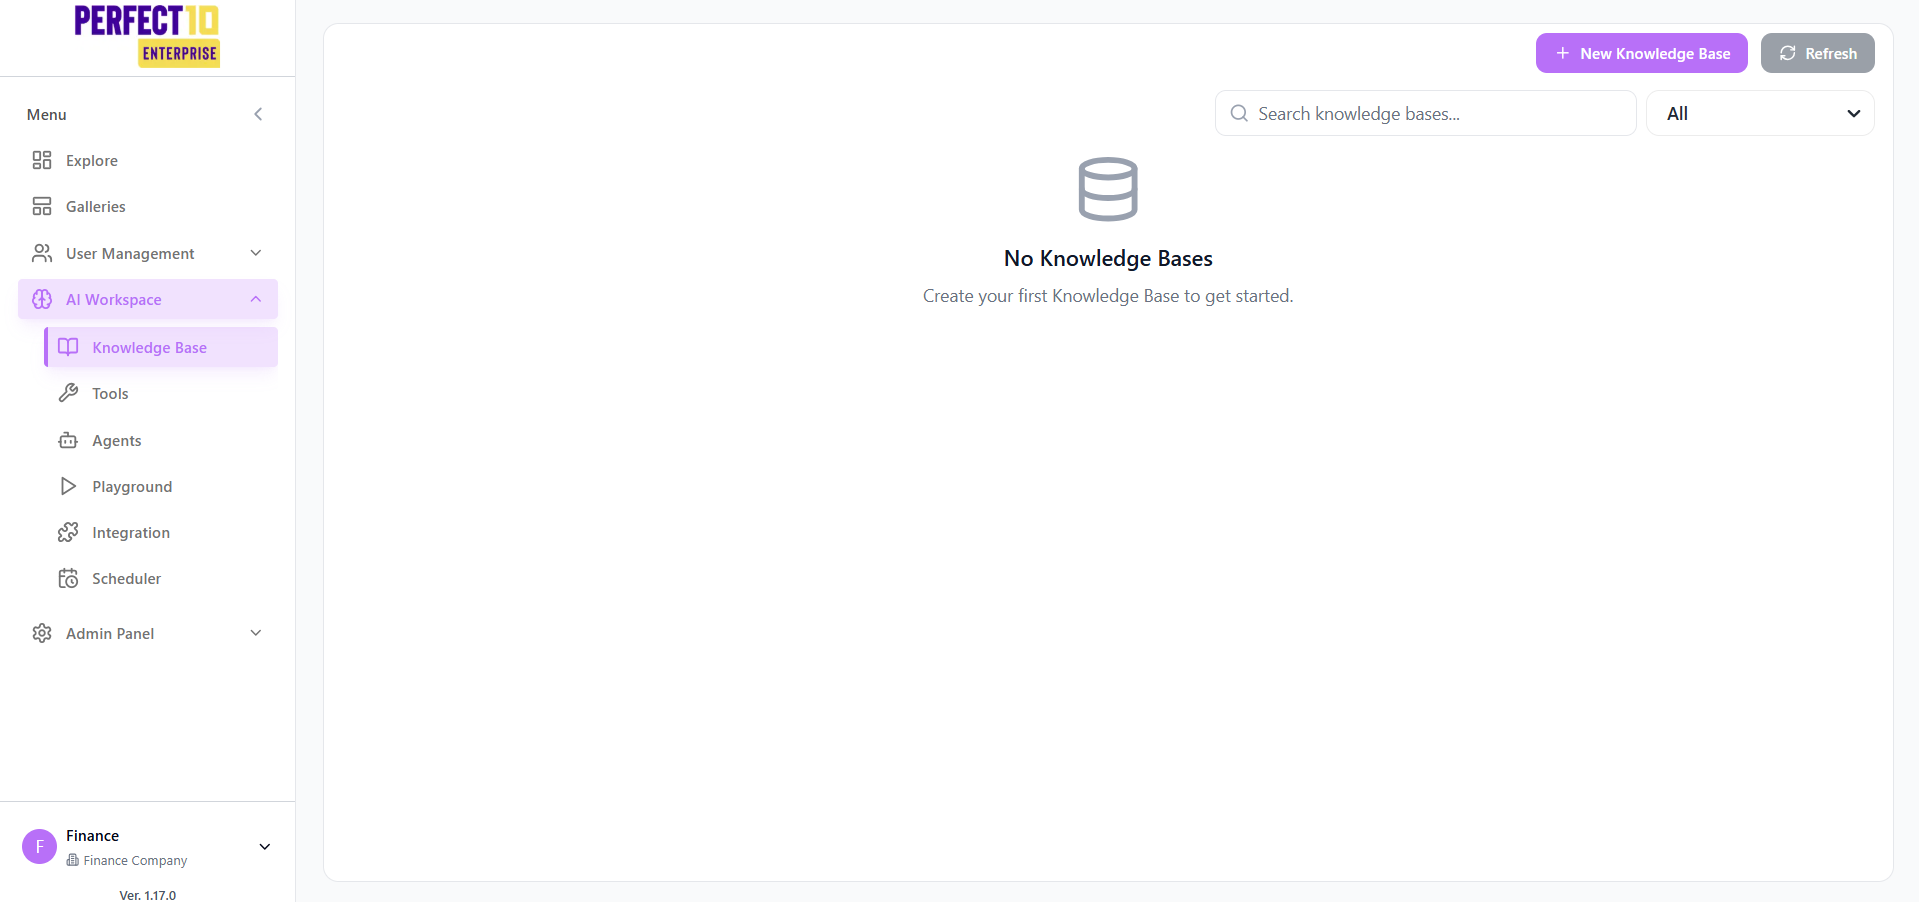Go to Galleries
1919x902 pixels.
click(148, 206)
